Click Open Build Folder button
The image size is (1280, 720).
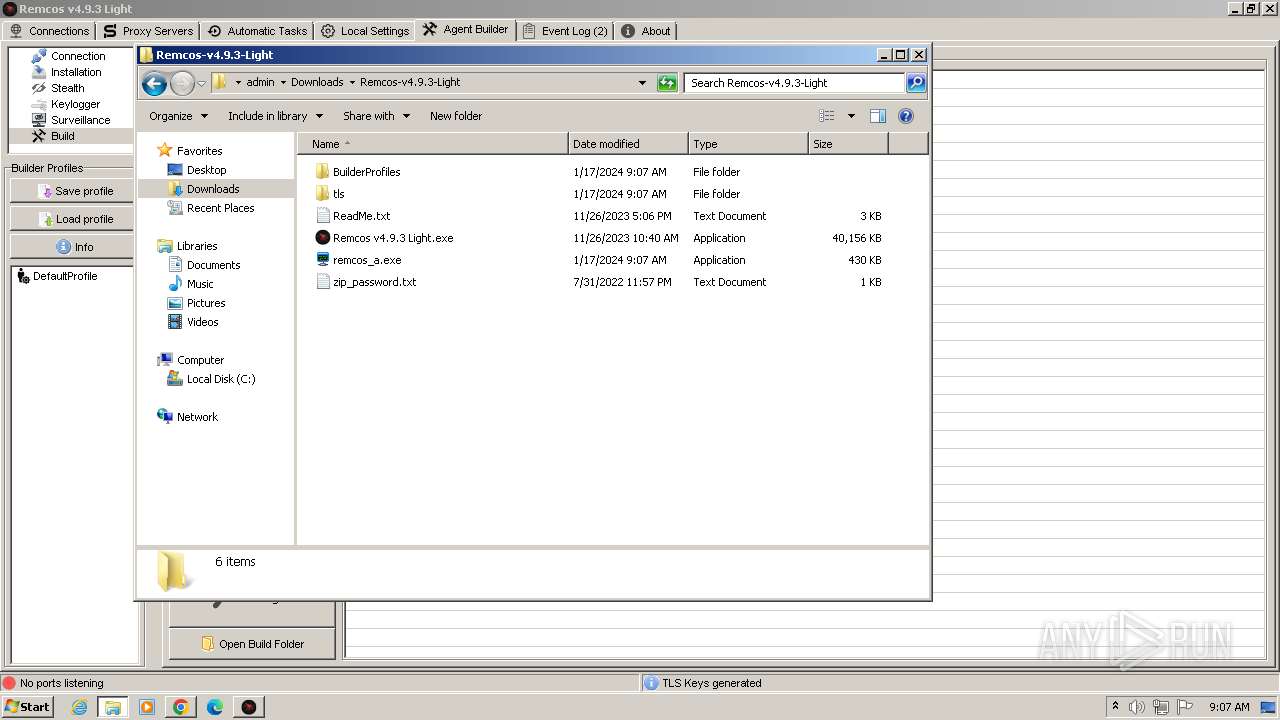(x=252, y=644)
